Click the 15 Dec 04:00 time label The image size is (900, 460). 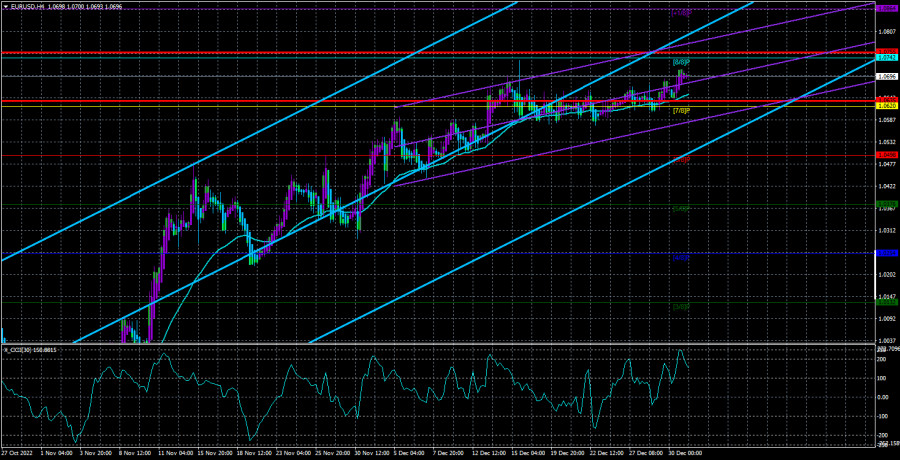click(x=526, y=453)
